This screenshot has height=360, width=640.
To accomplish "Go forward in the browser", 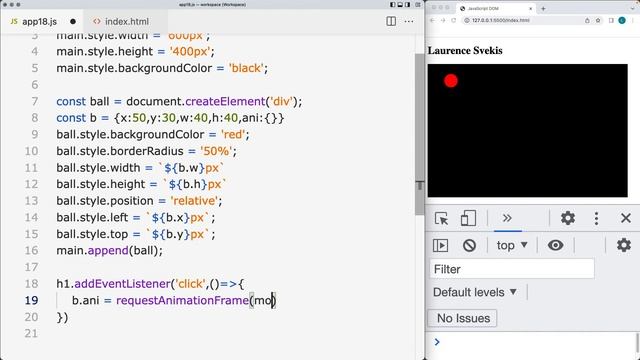I will 443,20.
